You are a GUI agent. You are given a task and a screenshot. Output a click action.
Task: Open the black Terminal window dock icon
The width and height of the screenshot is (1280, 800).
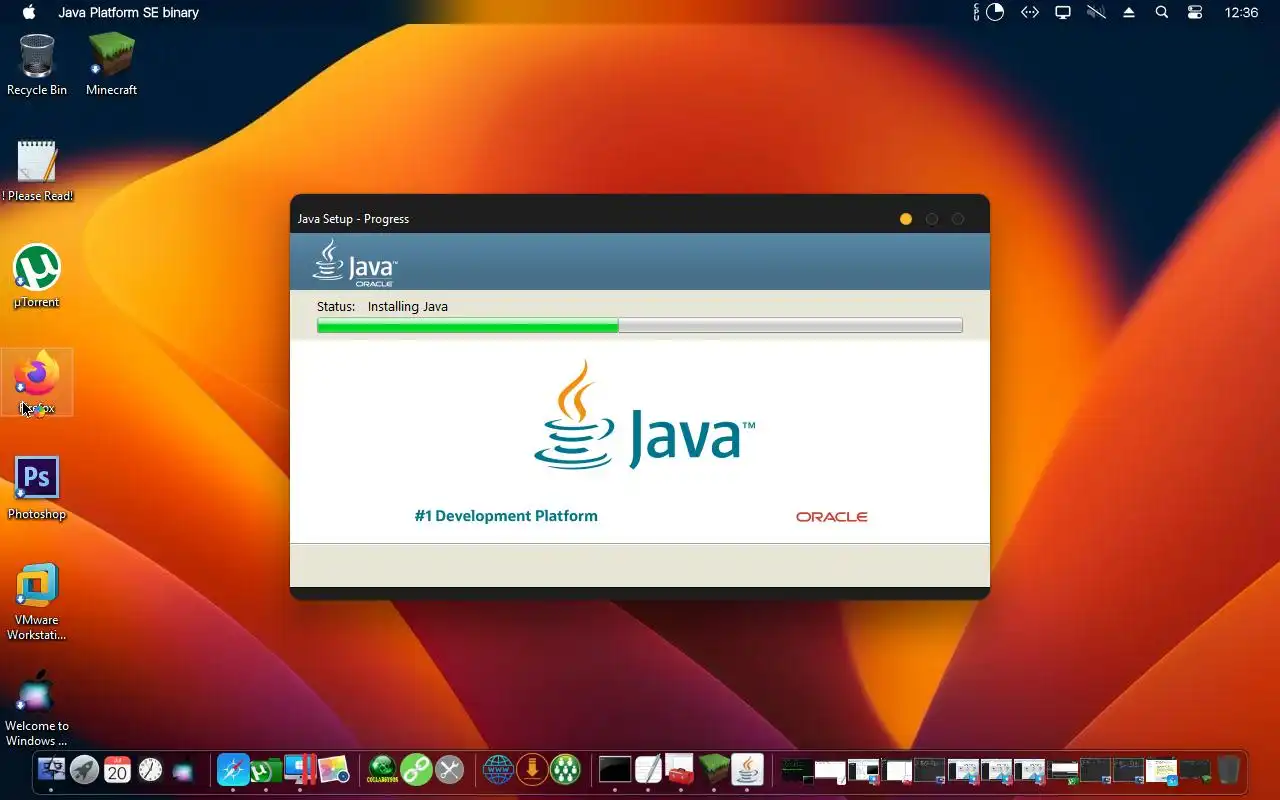pos(615,769)
